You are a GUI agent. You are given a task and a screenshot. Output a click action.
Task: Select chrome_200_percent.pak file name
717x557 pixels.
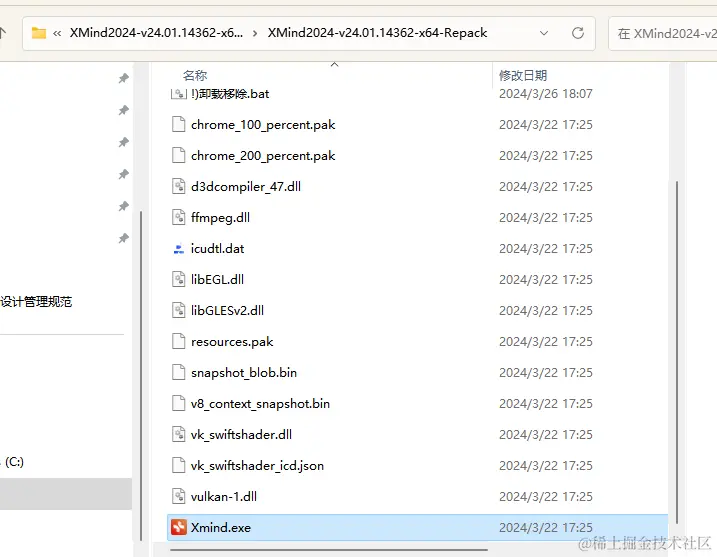click(x=263, y=156)
